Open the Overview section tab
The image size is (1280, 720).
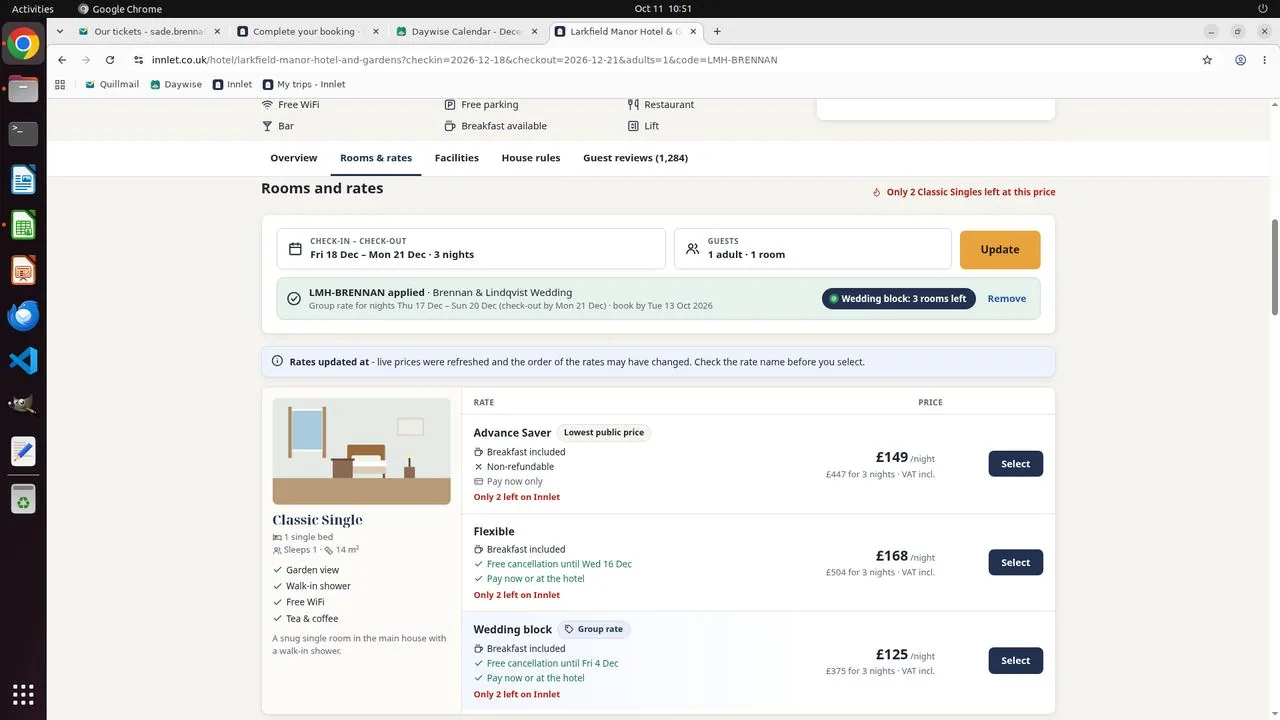click(293, 158)
